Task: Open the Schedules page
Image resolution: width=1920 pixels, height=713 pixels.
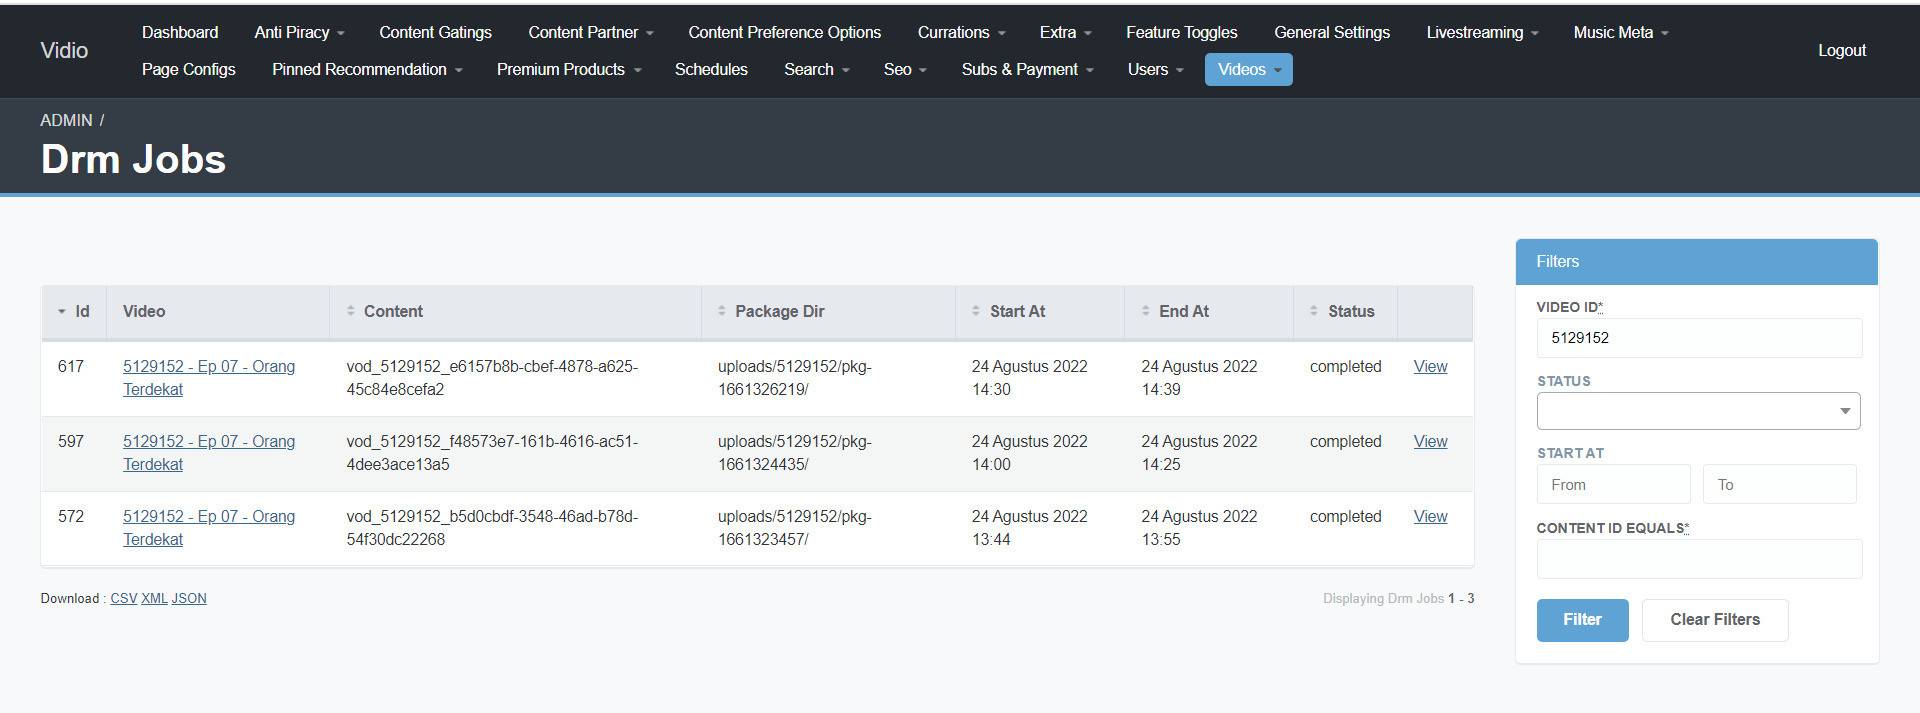Action: tap(711, 69)
